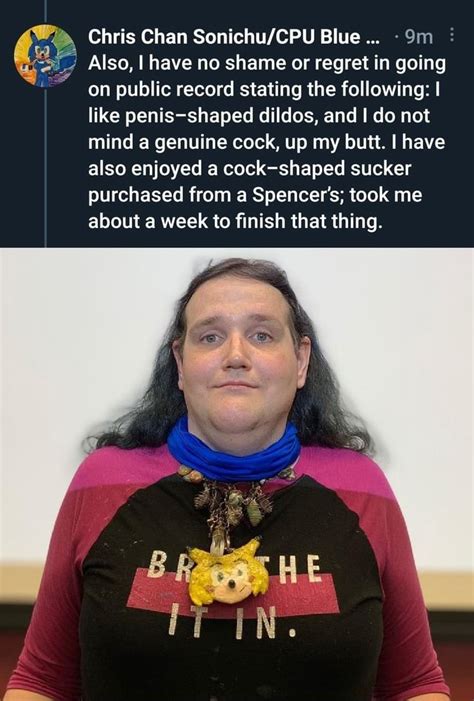Tap the line 'purchased from a Spencer's'
Viewport: 474px width, 701px height.
click(255, 195)
